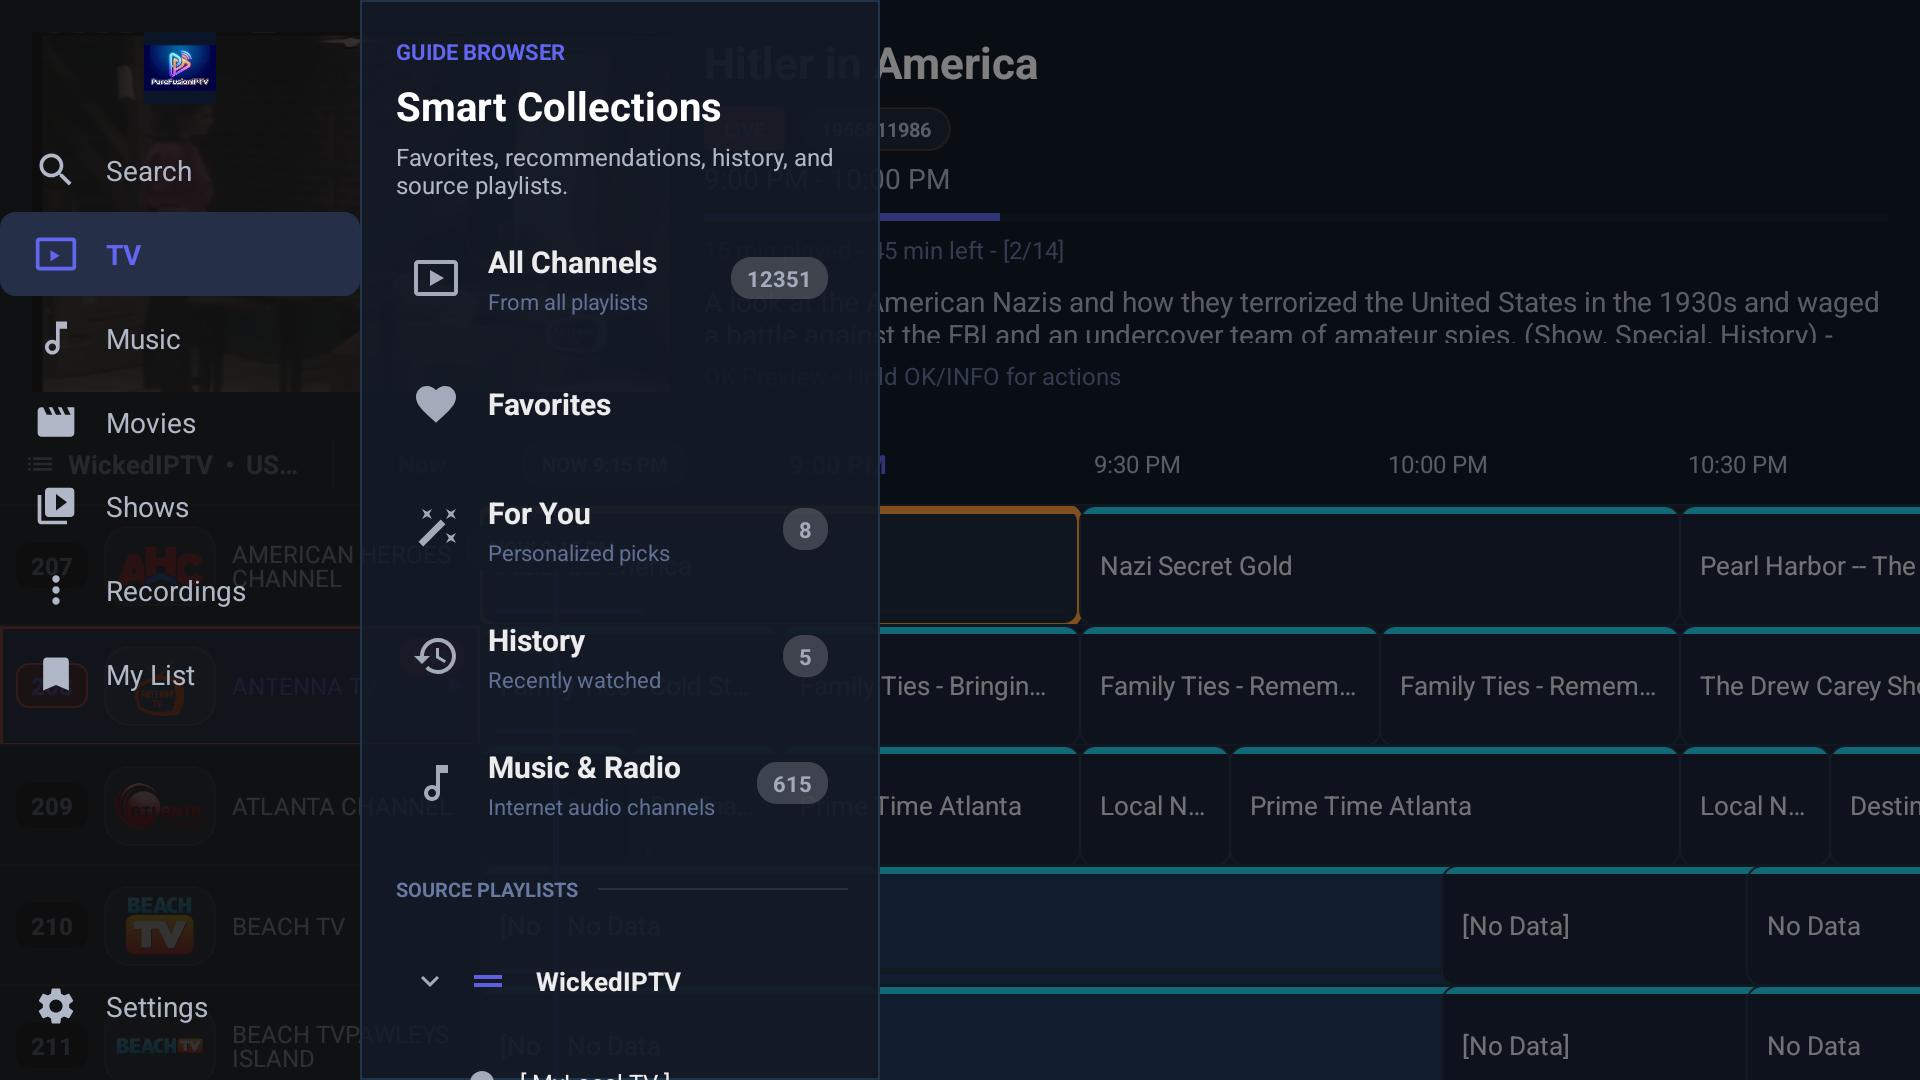Click the Music & Radio note icon
Image resolution: width=1920 pixels, height=1080 pixels.
tap(436, 783)
